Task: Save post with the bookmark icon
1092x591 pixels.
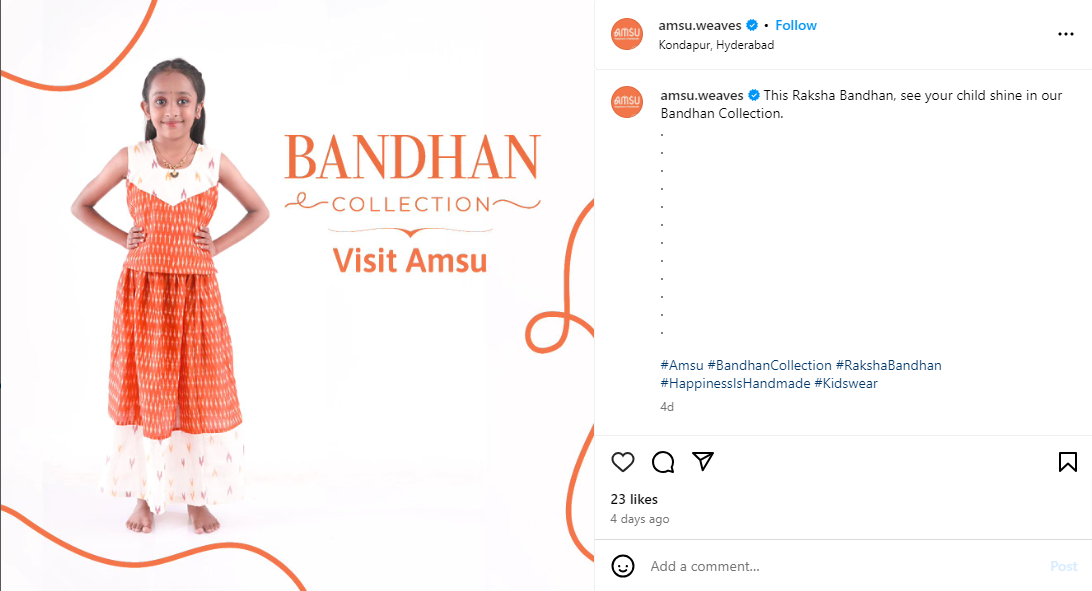Action: click(x=1068, y=462)
